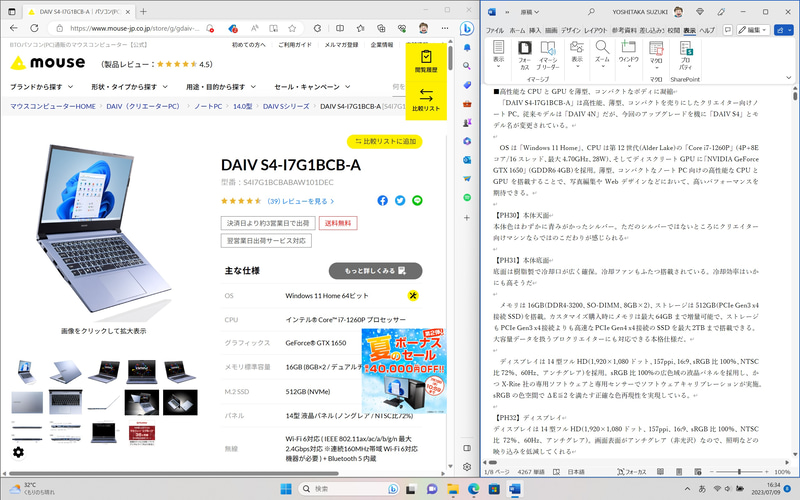The image size is (800, 500).
Task: Click the customize wrench icon beside OS
Action: [x=413, y=295]
